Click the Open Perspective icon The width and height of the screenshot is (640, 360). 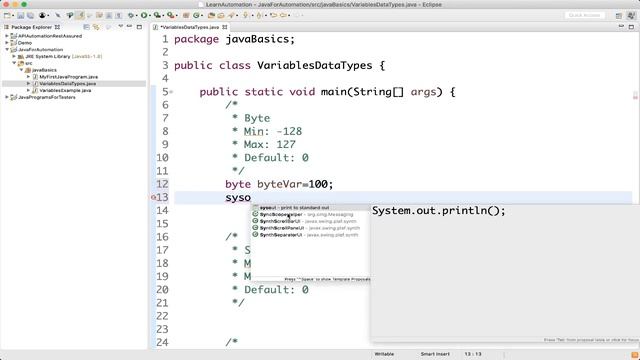(619, 16)
